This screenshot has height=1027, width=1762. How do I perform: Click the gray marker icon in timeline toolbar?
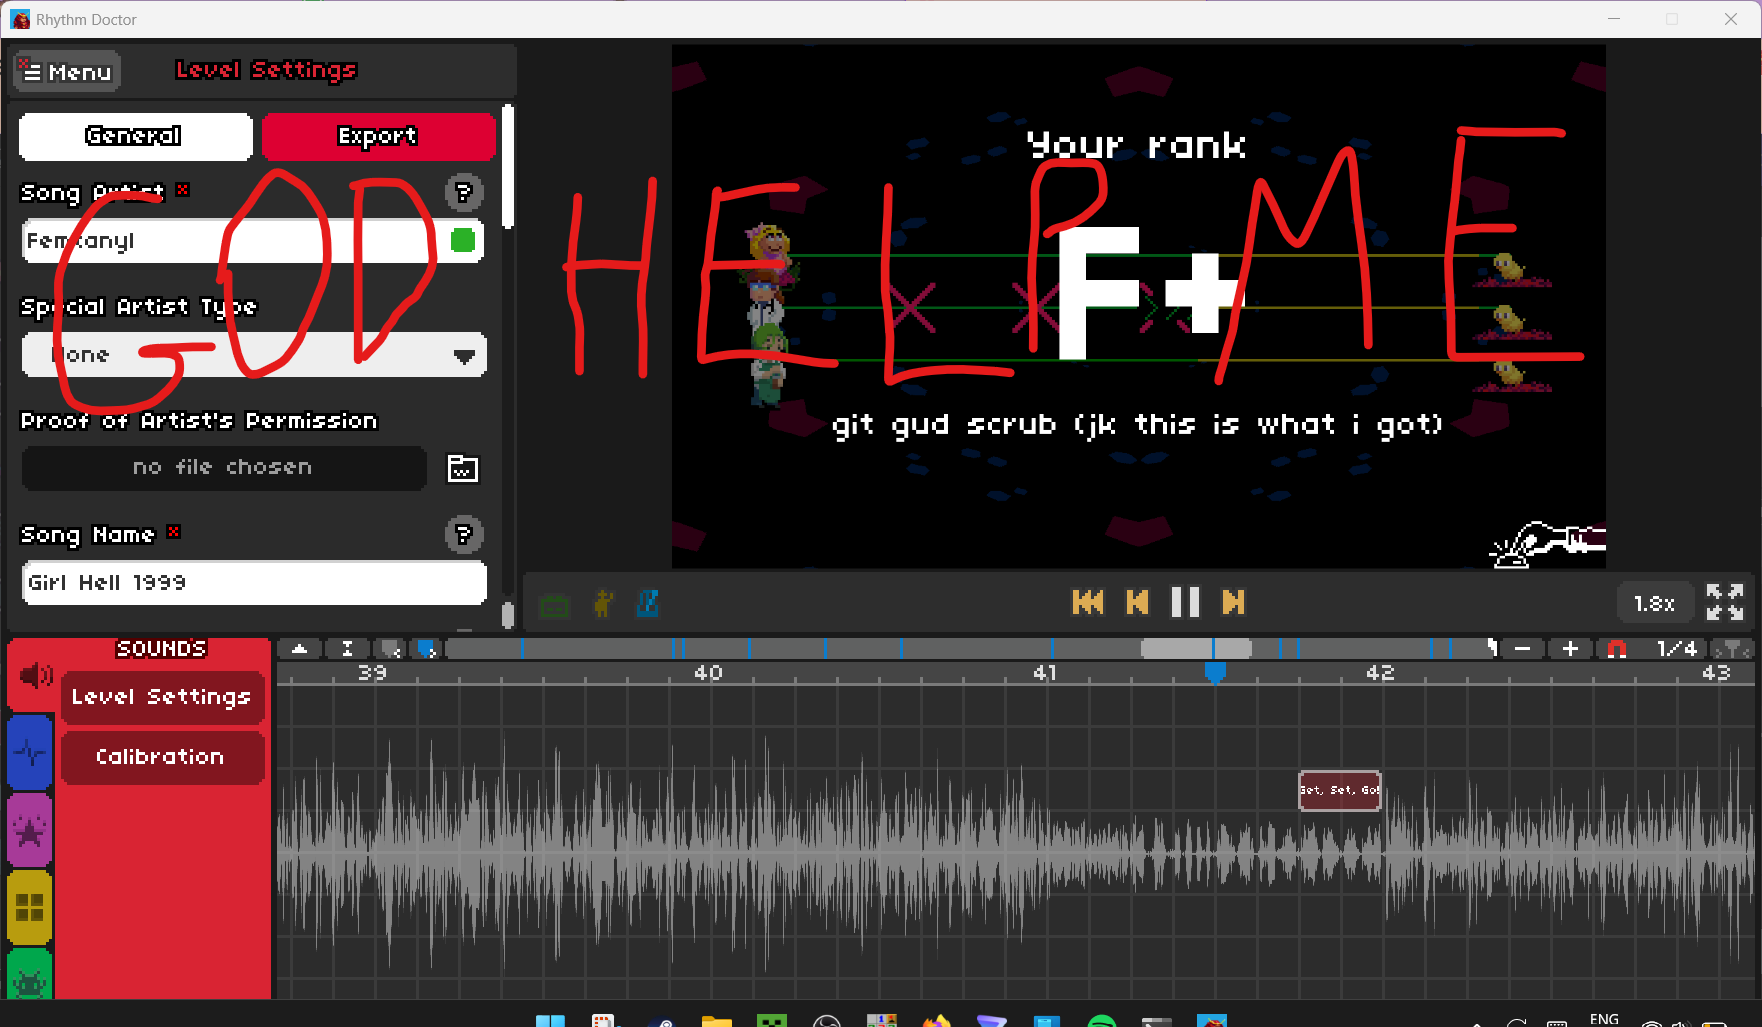[391, 649]
